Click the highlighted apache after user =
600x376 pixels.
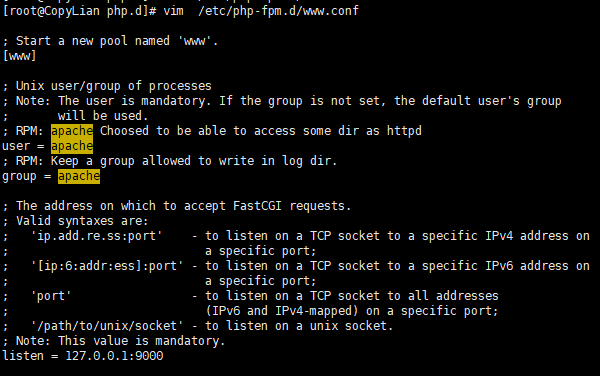(72, 146)
